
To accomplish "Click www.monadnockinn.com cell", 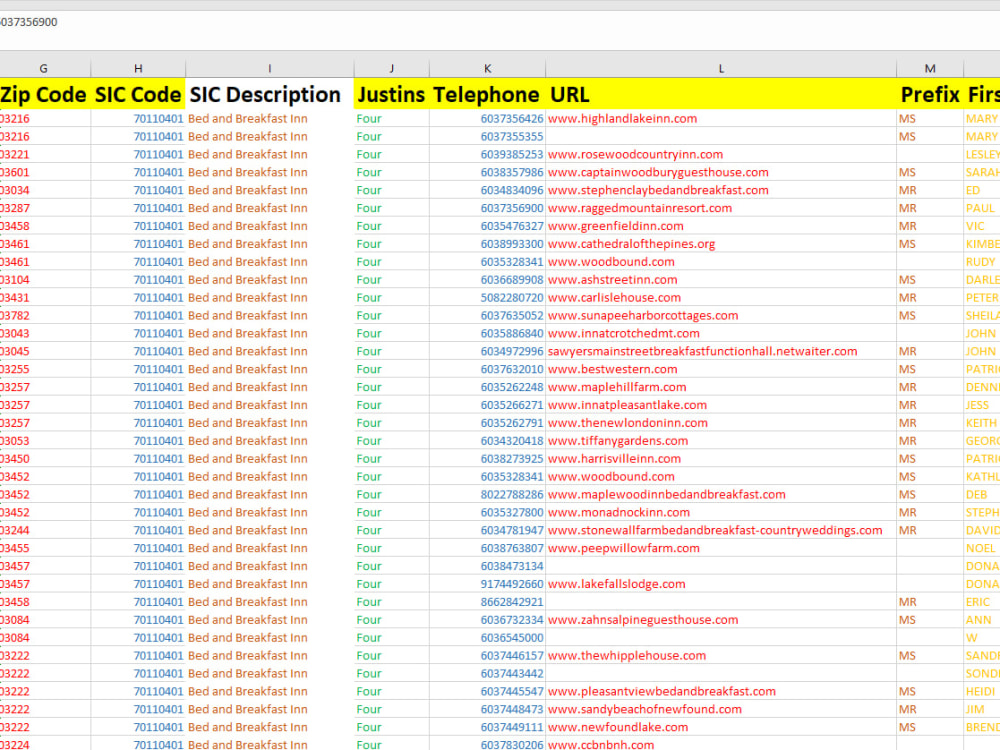I will 721,512.
